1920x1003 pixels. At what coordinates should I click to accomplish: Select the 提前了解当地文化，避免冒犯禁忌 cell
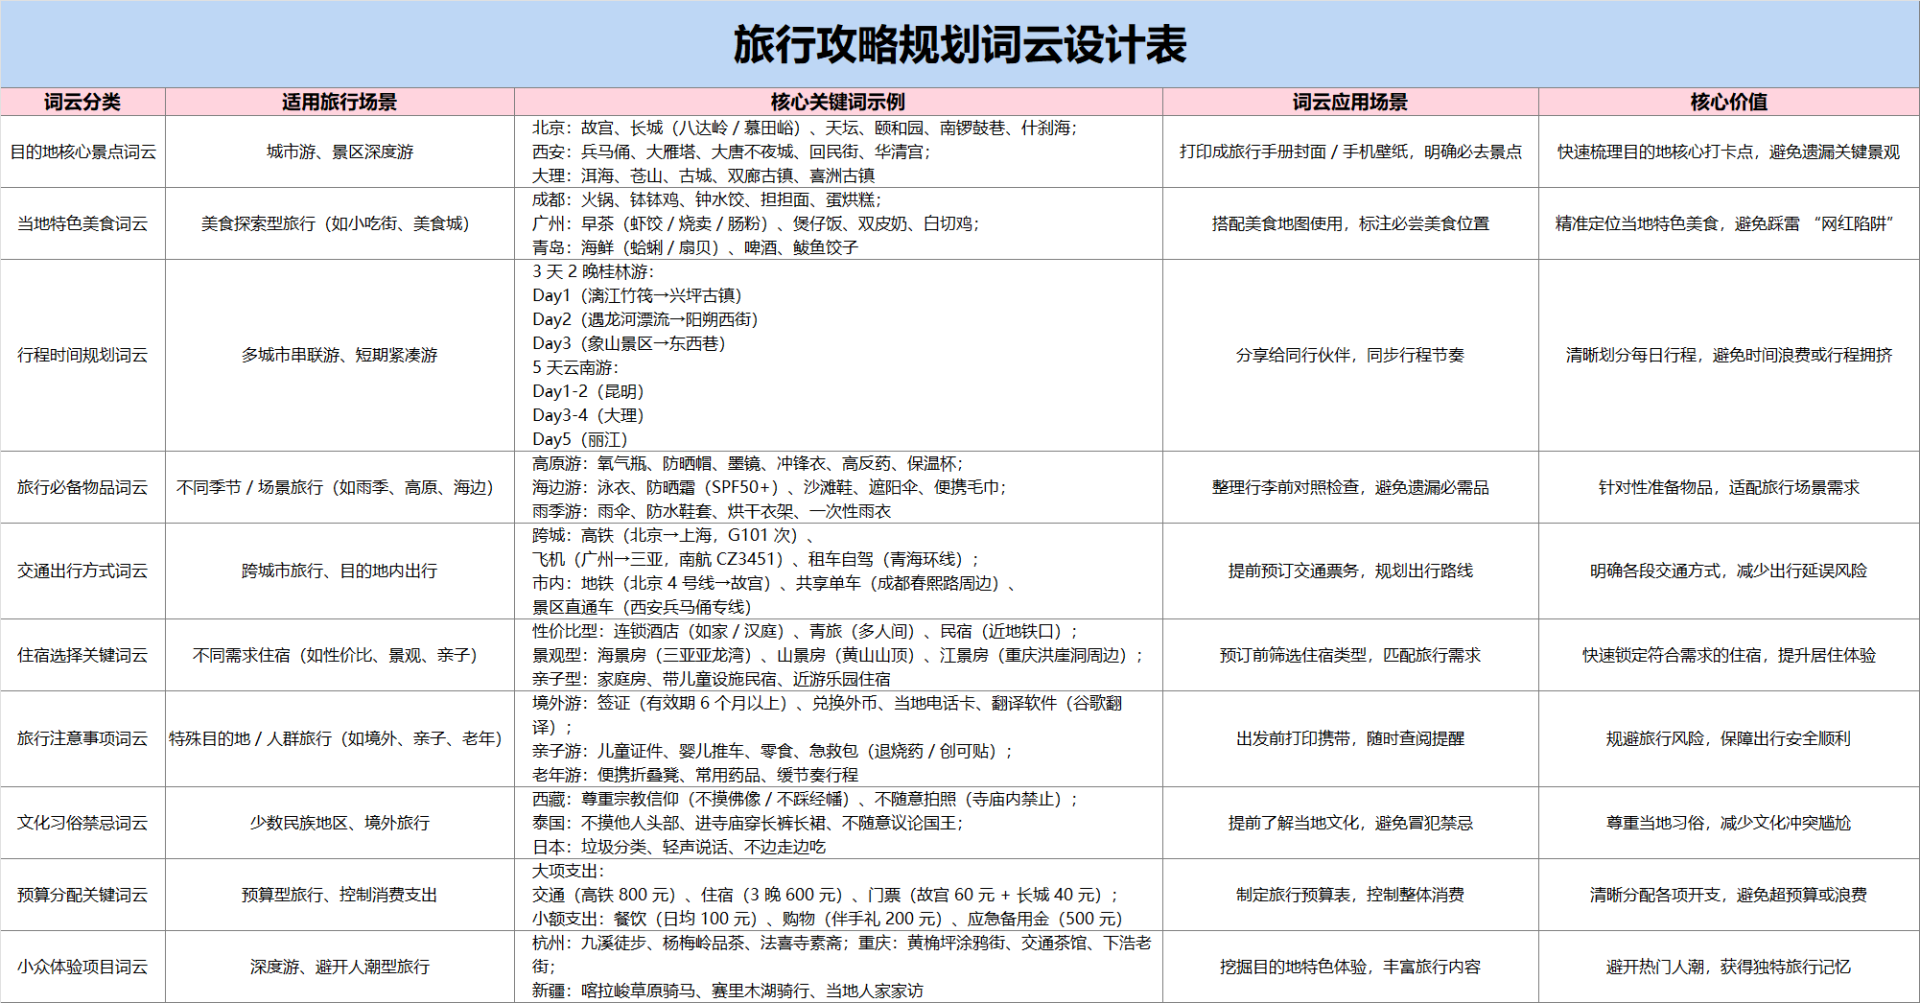tap(1350, 823)
